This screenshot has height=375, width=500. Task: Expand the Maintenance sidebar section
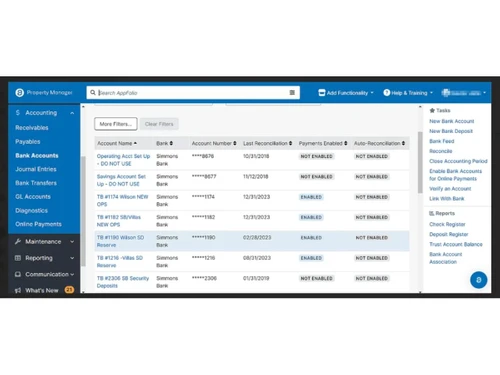tap(72, 242)
